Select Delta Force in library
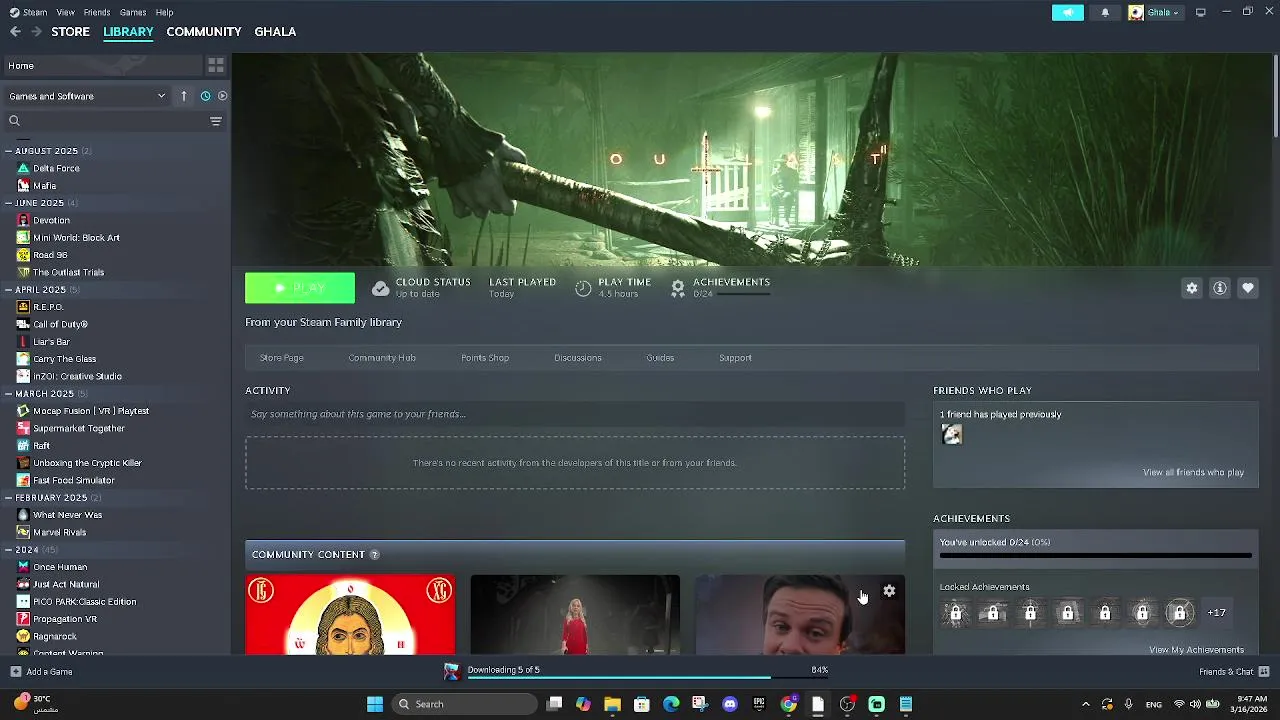 click(x=56, y=168)
